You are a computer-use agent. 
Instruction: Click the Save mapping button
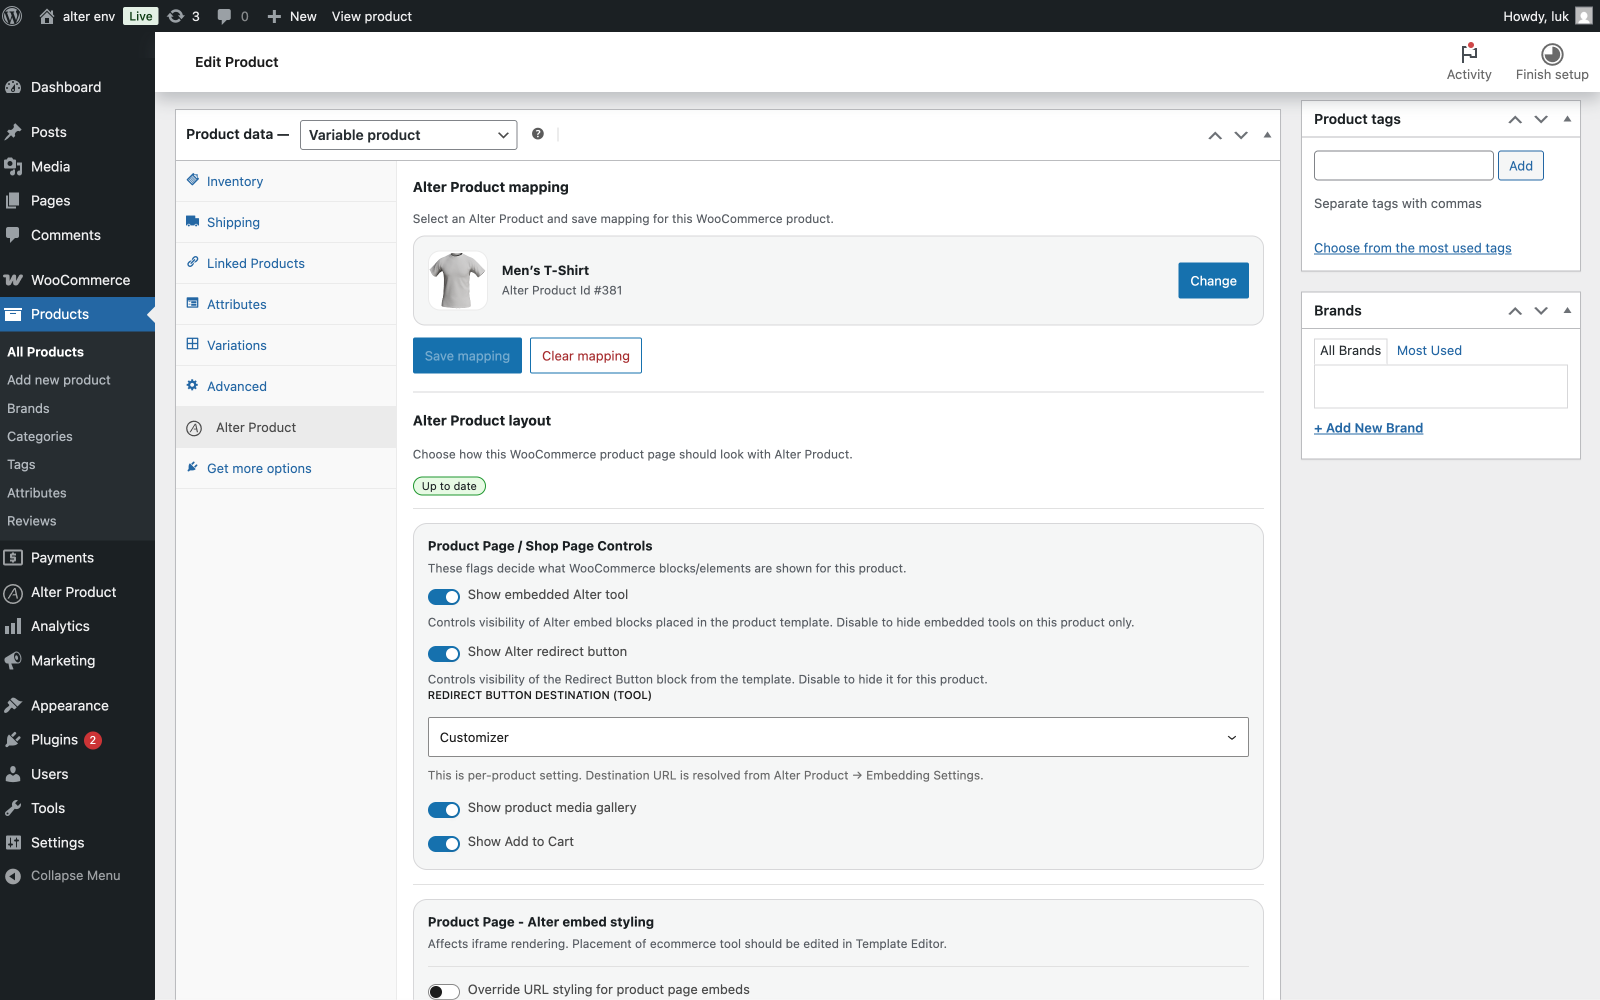467,355
